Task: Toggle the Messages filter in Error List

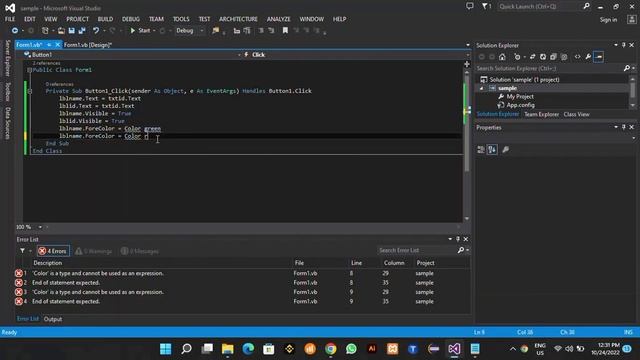Action: (140, 251)
